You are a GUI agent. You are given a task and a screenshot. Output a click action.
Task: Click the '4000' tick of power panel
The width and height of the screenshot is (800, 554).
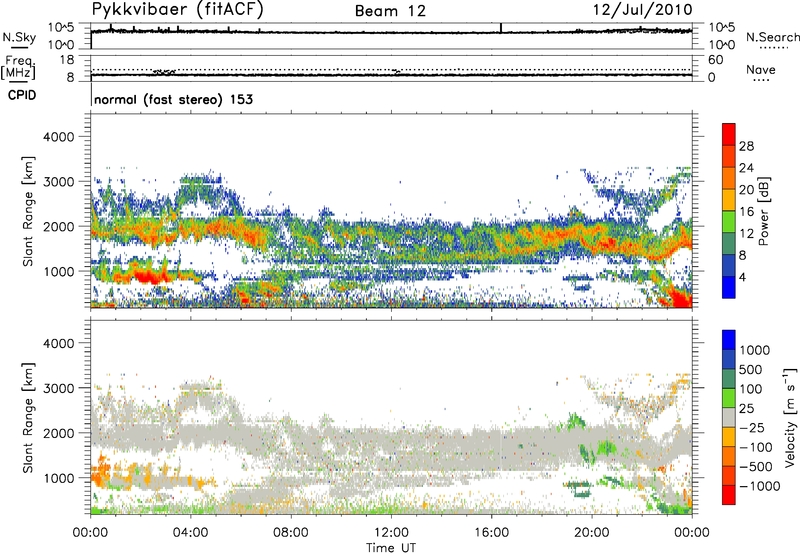pos(58,137)
